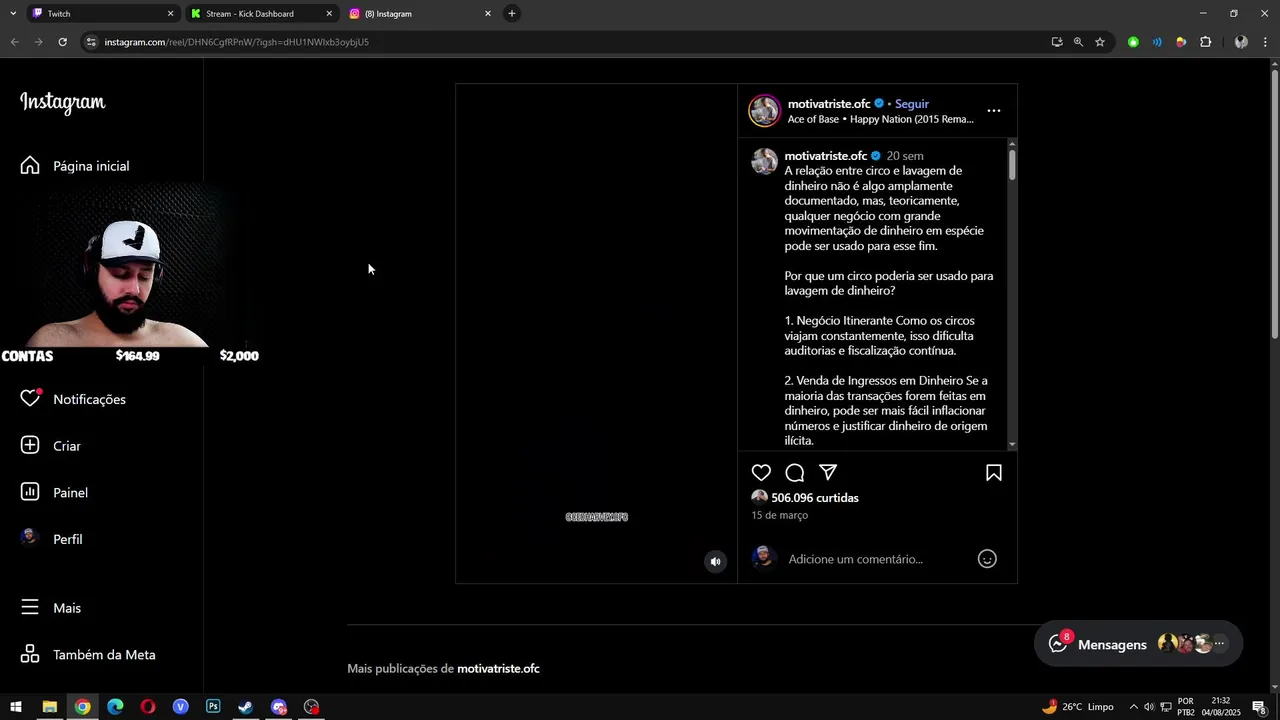Open comments with speech bubble icon
Image resolution: width=1280 pixels, height=720 pixels.
point(795,473)
